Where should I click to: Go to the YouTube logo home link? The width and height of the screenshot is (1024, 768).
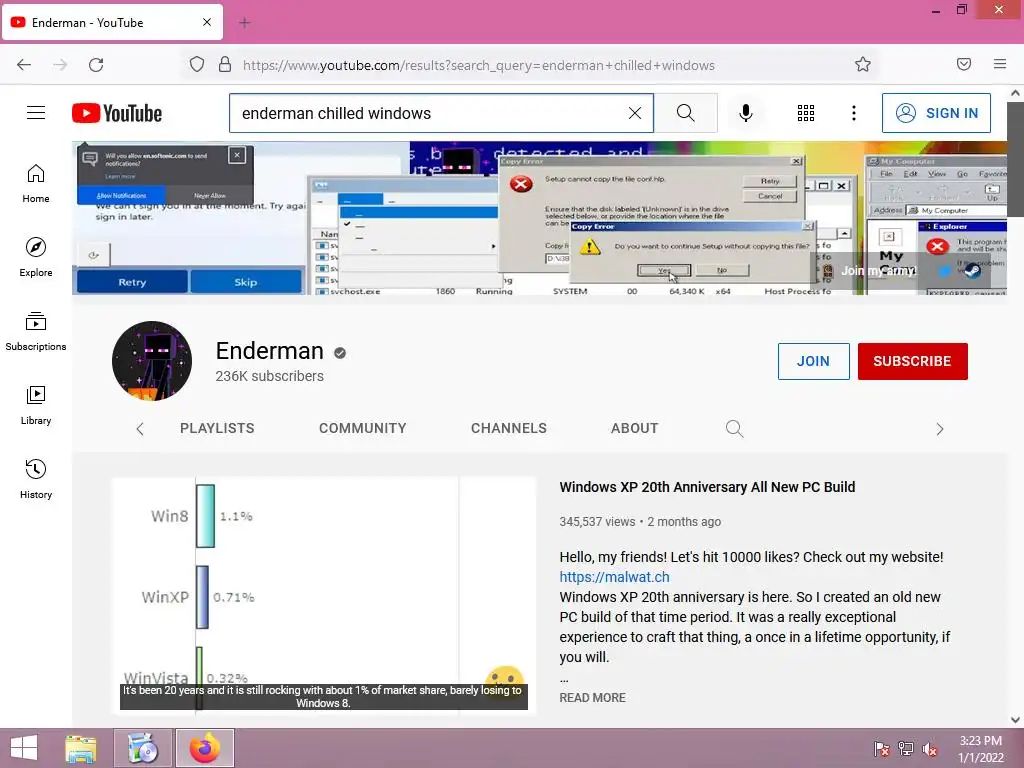pos(117,113)
